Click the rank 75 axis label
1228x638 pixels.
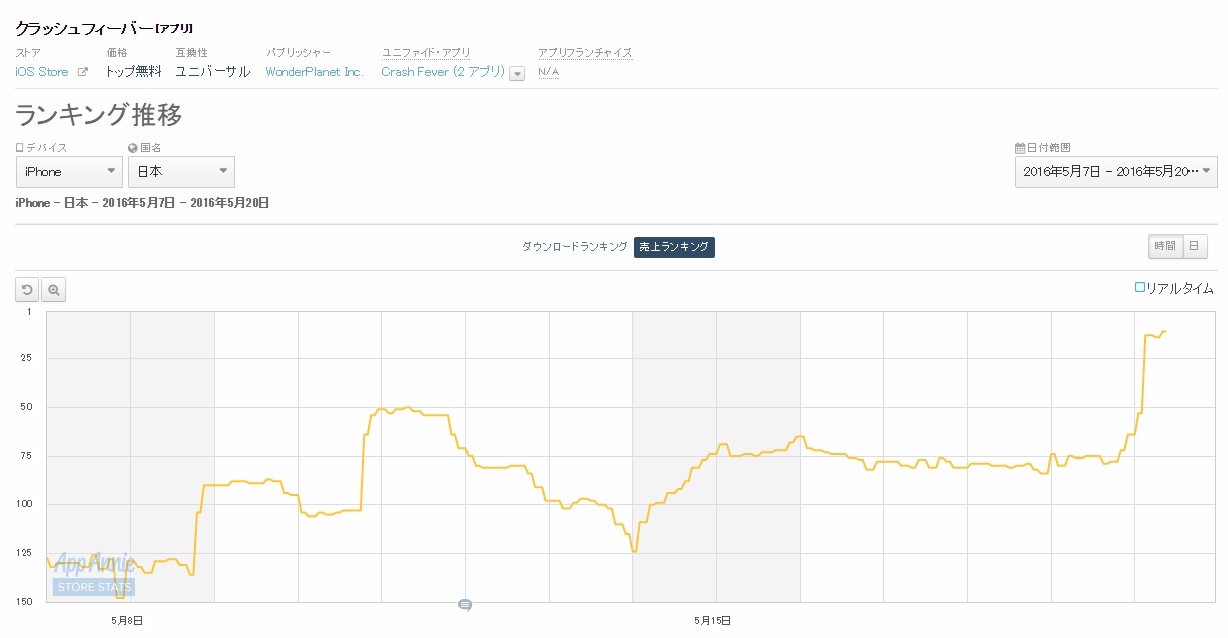26,456
